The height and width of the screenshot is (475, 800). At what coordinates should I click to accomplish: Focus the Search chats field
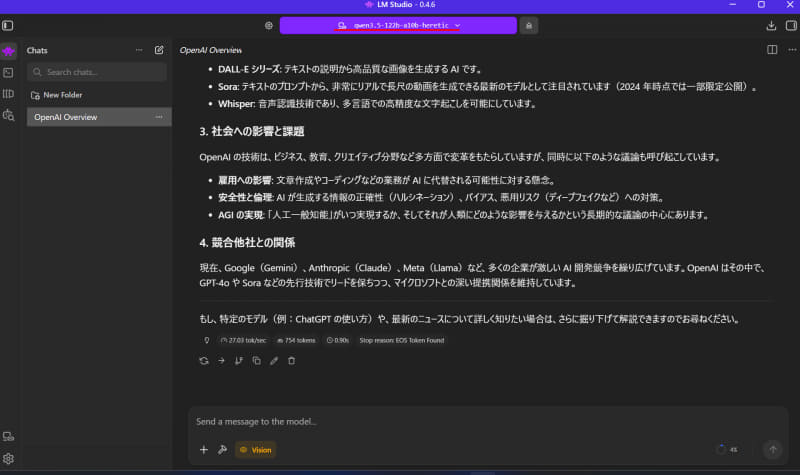[x=97, y=72]
